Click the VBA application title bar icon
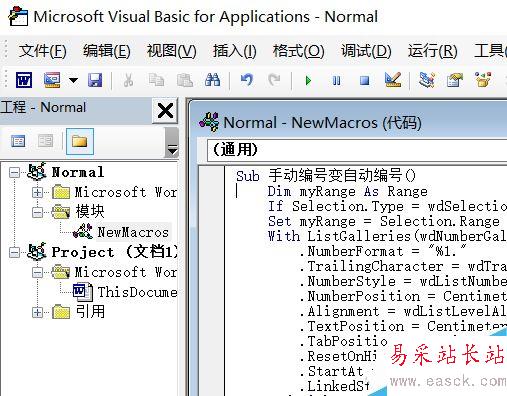Screen dimensions: 507x396 (x=18, y=16)
